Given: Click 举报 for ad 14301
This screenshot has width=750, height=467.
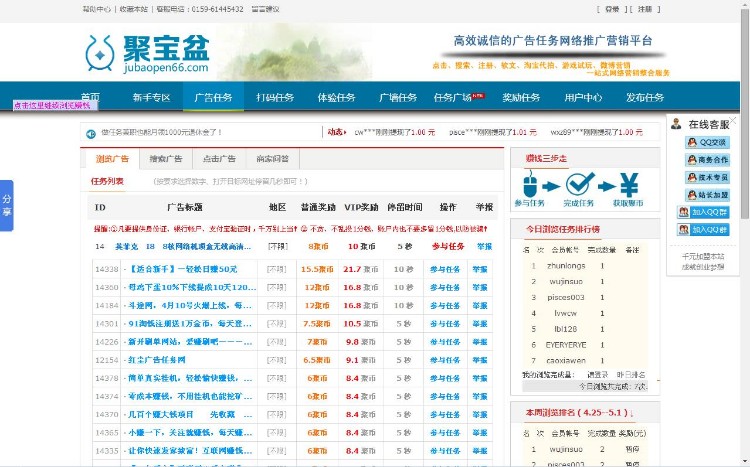Looking at the screenshot, I should (x=480, y=324).
